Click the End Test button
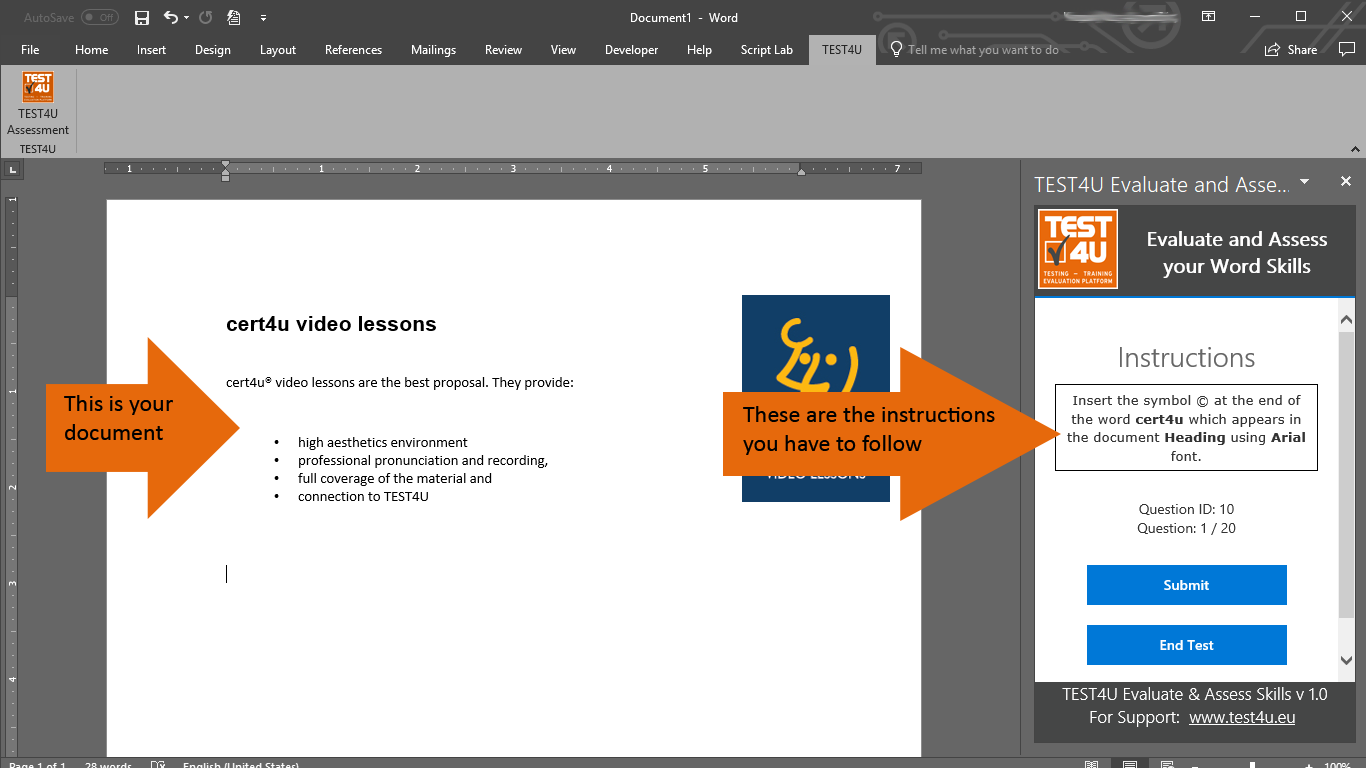1366x768 pixels. (1187, 645)
